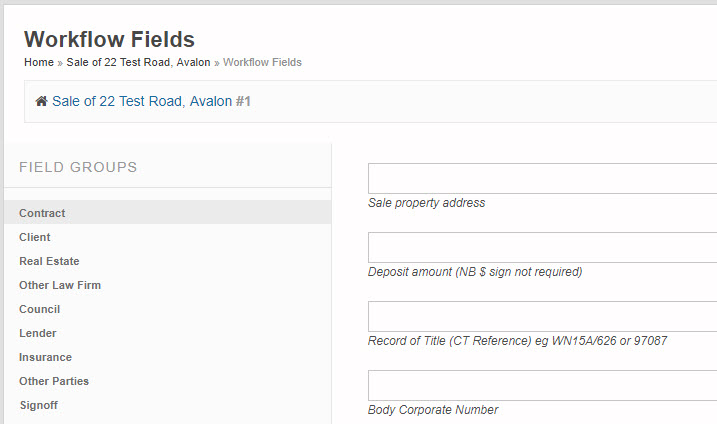Open Sale of 22 Test Road breadcrumb
The height and width of the screenshot is (424, 717).
click(138, 62)
